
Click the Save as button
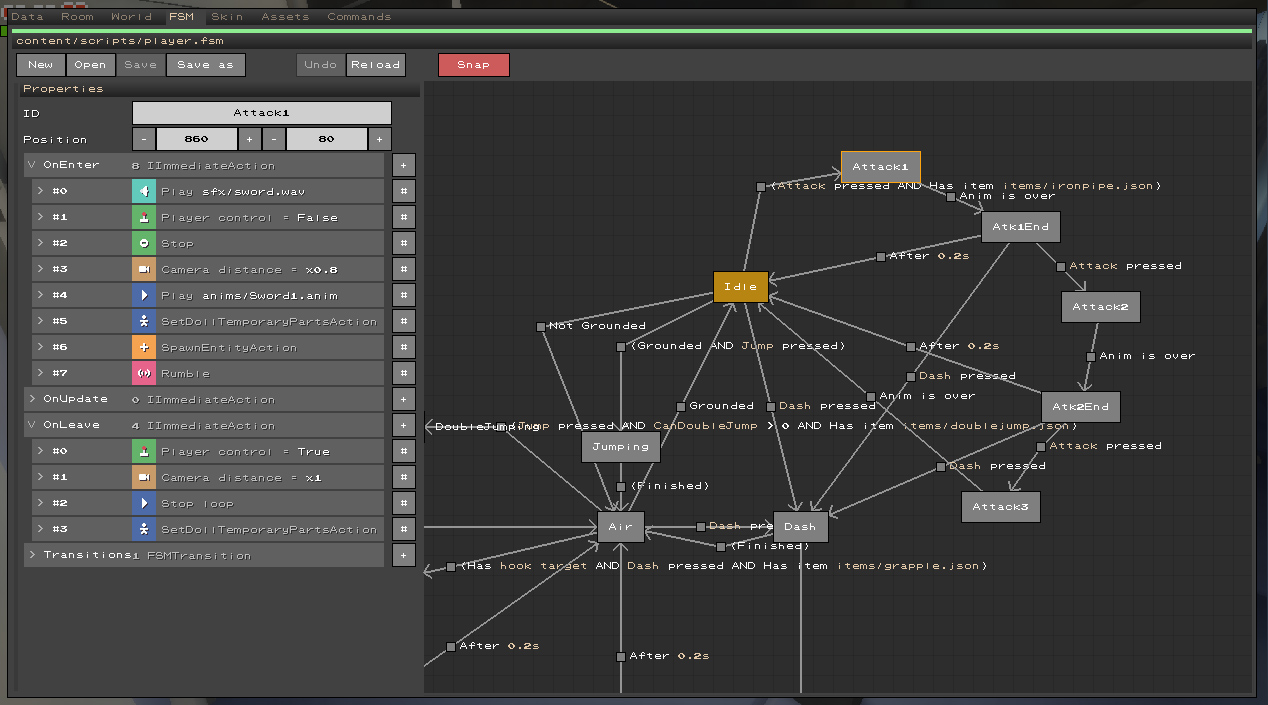(205, 65)
